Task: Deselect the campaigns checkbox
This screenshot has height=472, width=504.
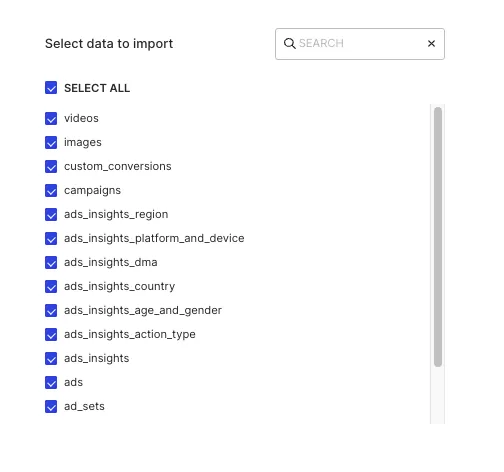Action: (51, 190)
